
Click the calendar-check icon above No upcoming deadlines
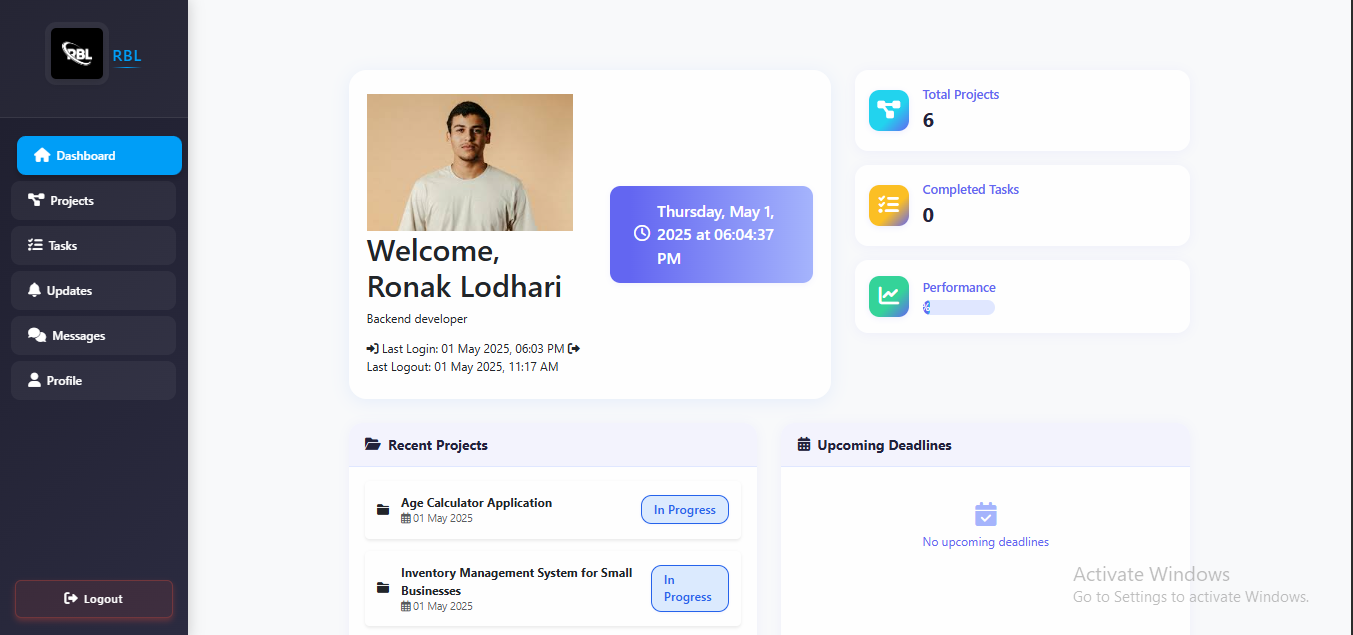click(x=986, y=514)
